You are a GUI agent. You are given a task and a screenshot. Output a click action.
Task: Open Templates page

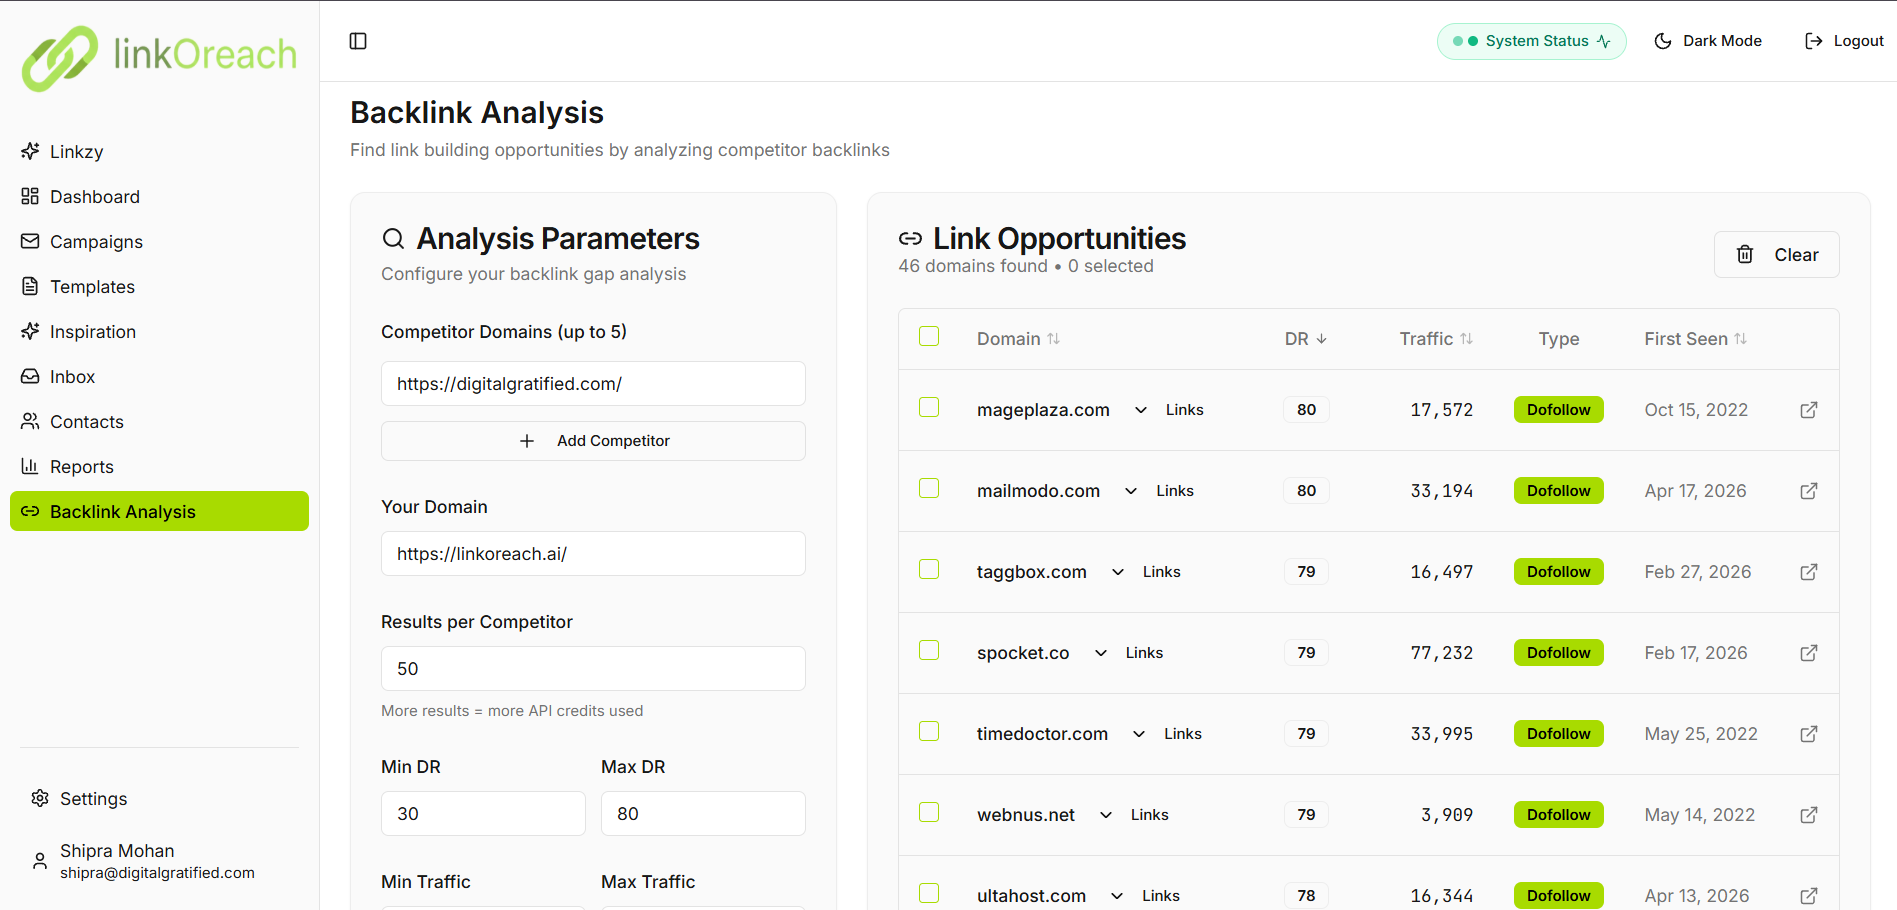(x=159, y=287)
